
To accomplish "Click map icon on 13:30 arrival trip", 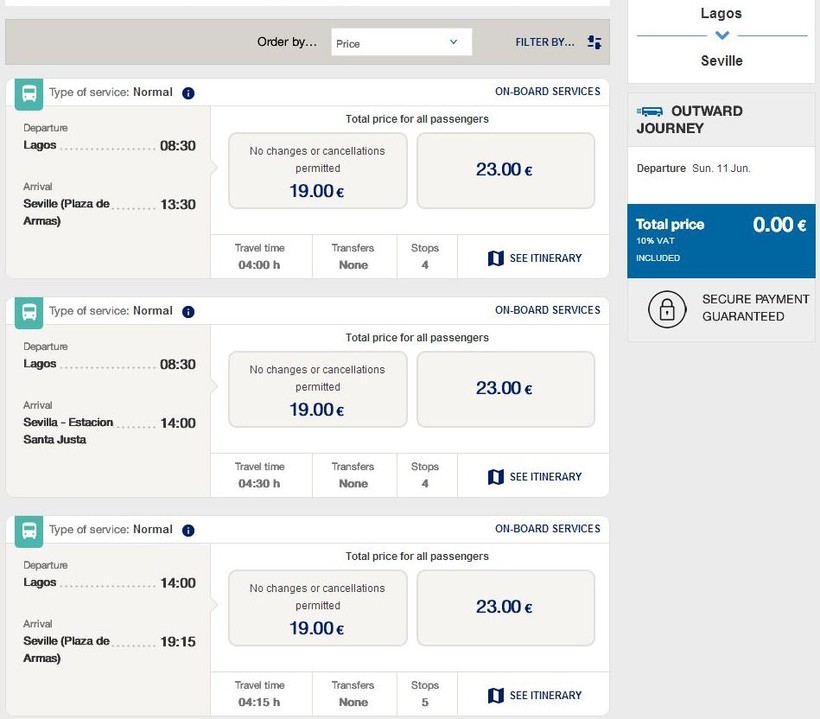I will (496, 258).
